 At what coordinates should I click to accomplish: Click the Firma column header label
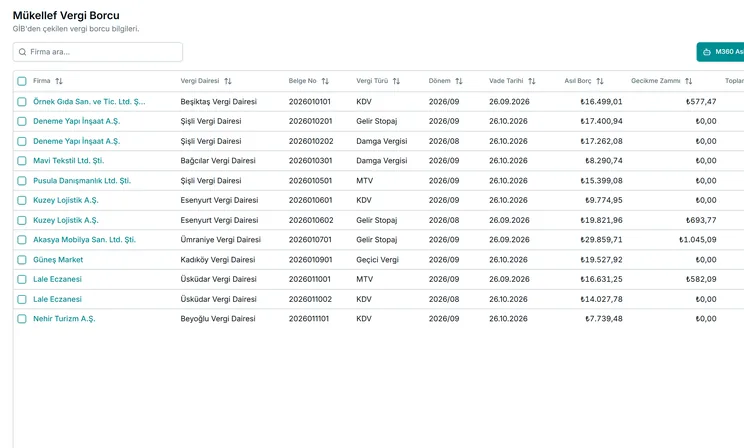pos(42,81)
